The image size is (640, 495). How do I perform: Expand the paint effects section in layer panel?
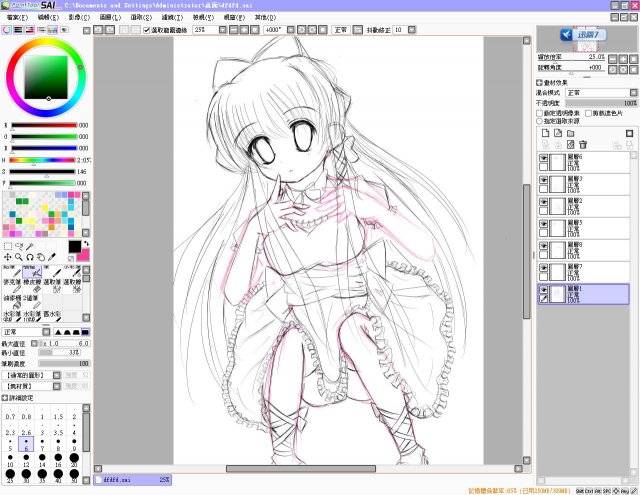point(539,82)
